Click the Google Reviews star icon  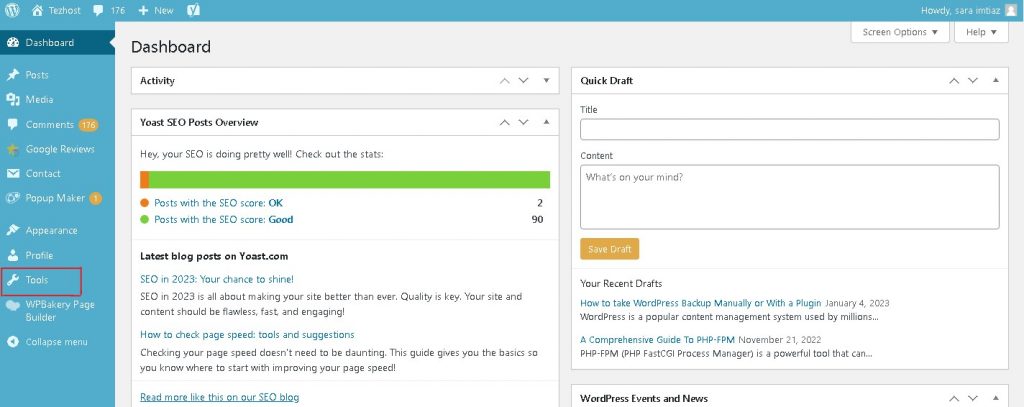pyautogui.click(x=13, y=149)
